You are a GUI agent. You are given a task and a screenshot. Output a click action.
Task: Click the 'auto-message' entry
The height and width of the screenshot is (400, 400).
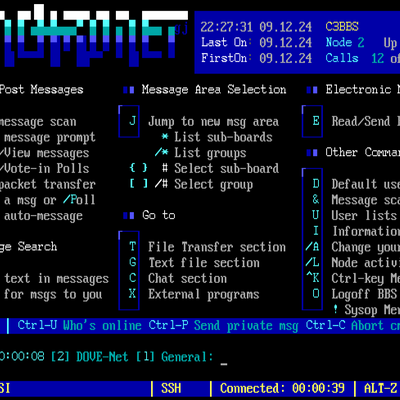click(43, 216)
